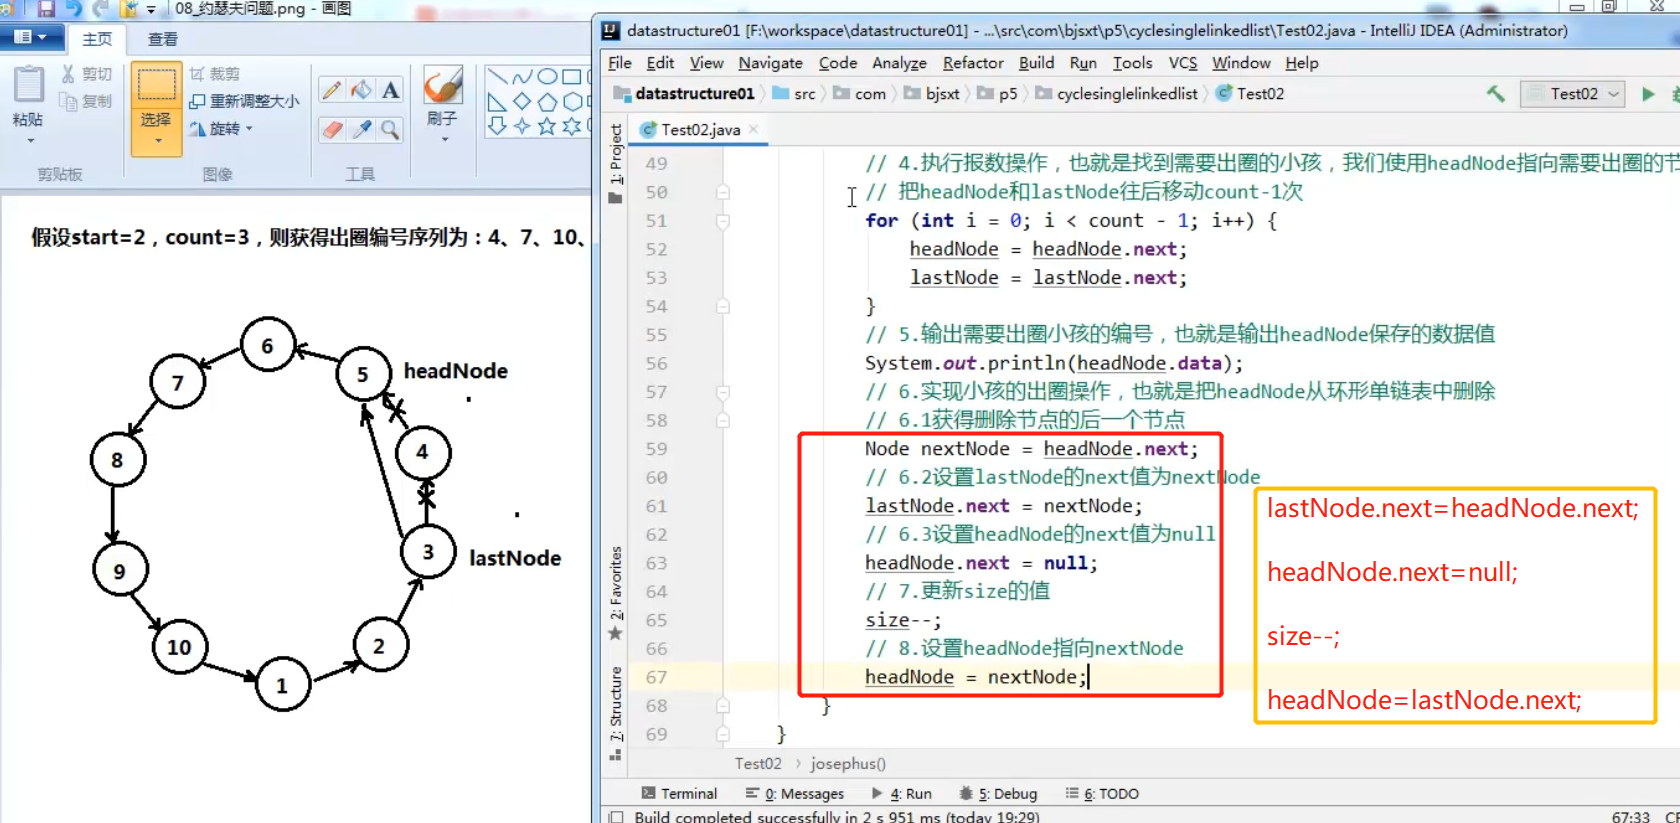Toggle code fold marker at line 54
This screenshot has width=1680, height=823.
point(723,306)
